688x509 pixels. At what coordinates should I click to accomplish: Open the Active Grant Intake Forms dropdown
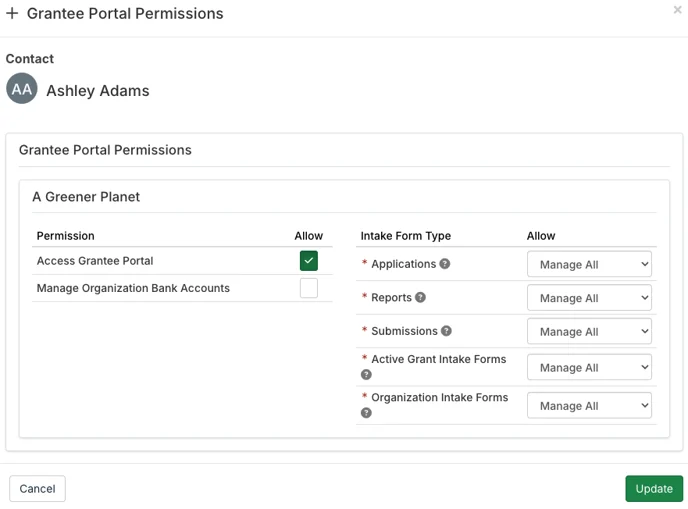(589, 367)
